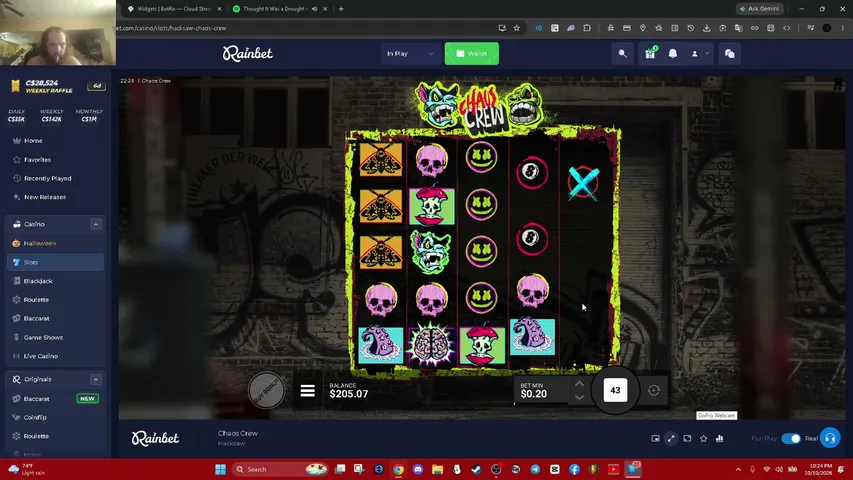Open the live chat bubbles icon
Screen dimensions: 853x480
tap(730, 54)
